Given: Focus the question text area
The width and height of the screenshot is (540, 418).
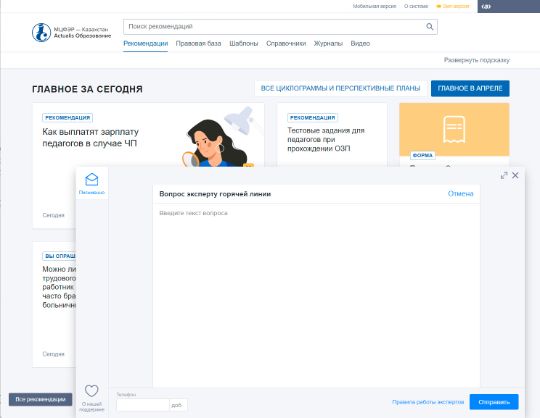Looking at the screenshot, I should 316,295.
